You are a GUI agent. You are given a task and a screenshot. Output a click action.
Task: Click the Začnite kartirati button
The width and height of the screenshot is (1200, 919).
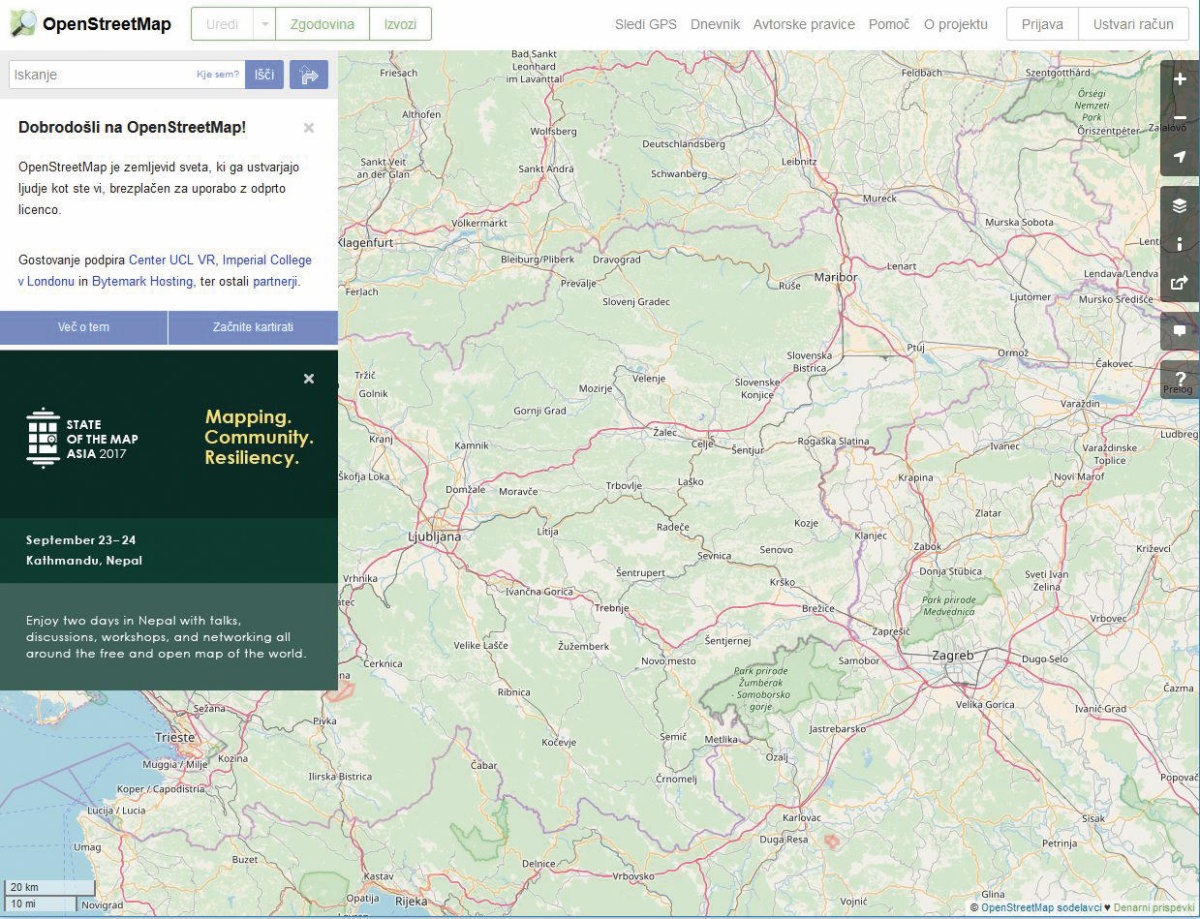coord(253,327)
